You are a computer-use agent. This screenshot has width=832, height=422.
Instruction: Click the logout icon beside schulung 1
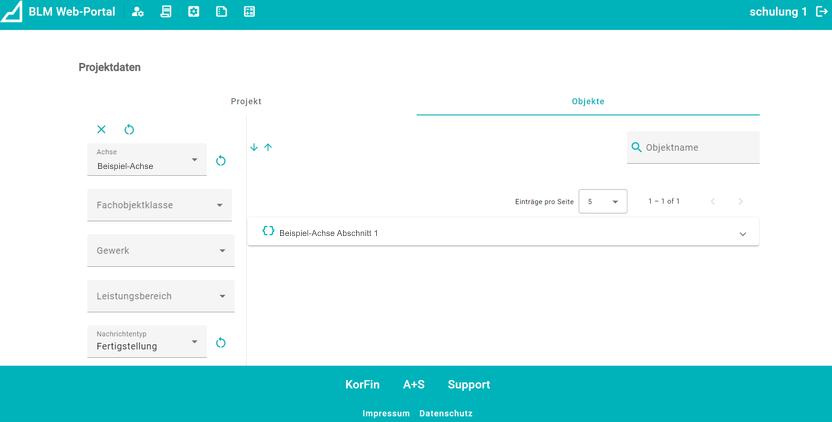[x=822, y=12]
